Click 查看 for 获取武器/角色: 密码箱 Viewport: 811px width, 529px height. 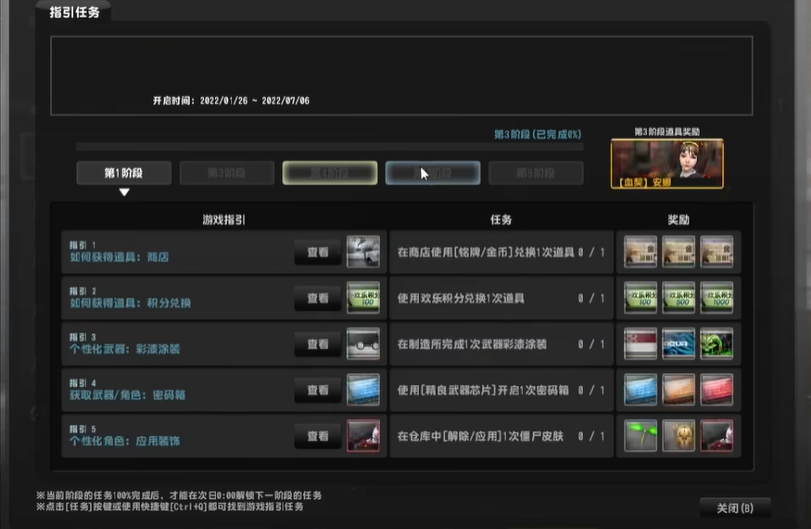pos(318,390)
